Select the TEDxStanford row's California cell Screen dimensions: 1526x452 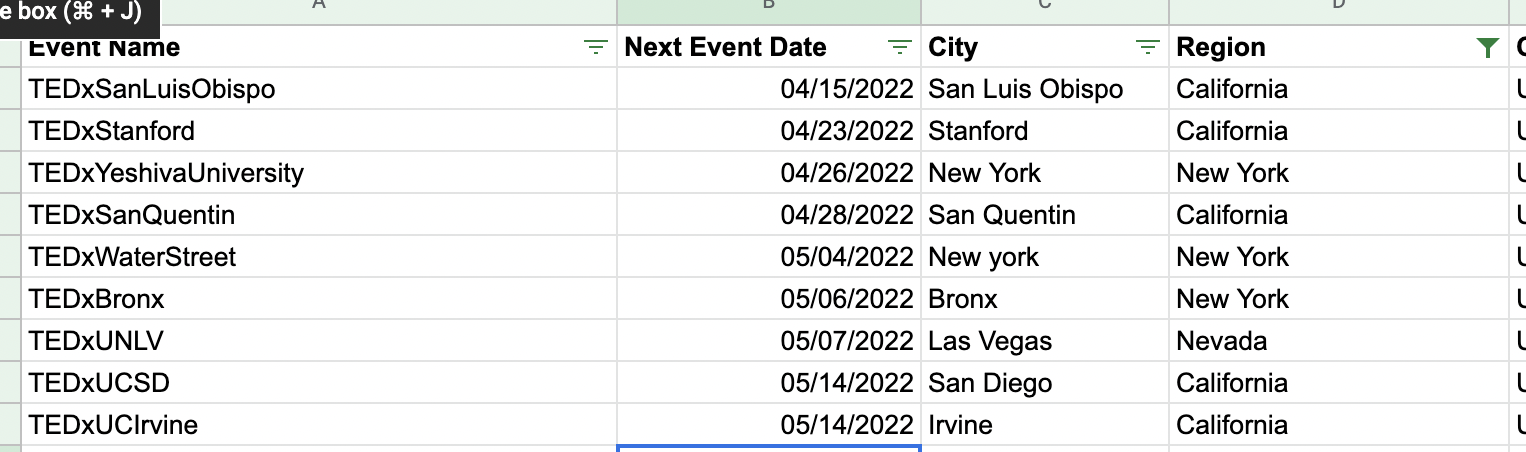(x=1339, y=131)
